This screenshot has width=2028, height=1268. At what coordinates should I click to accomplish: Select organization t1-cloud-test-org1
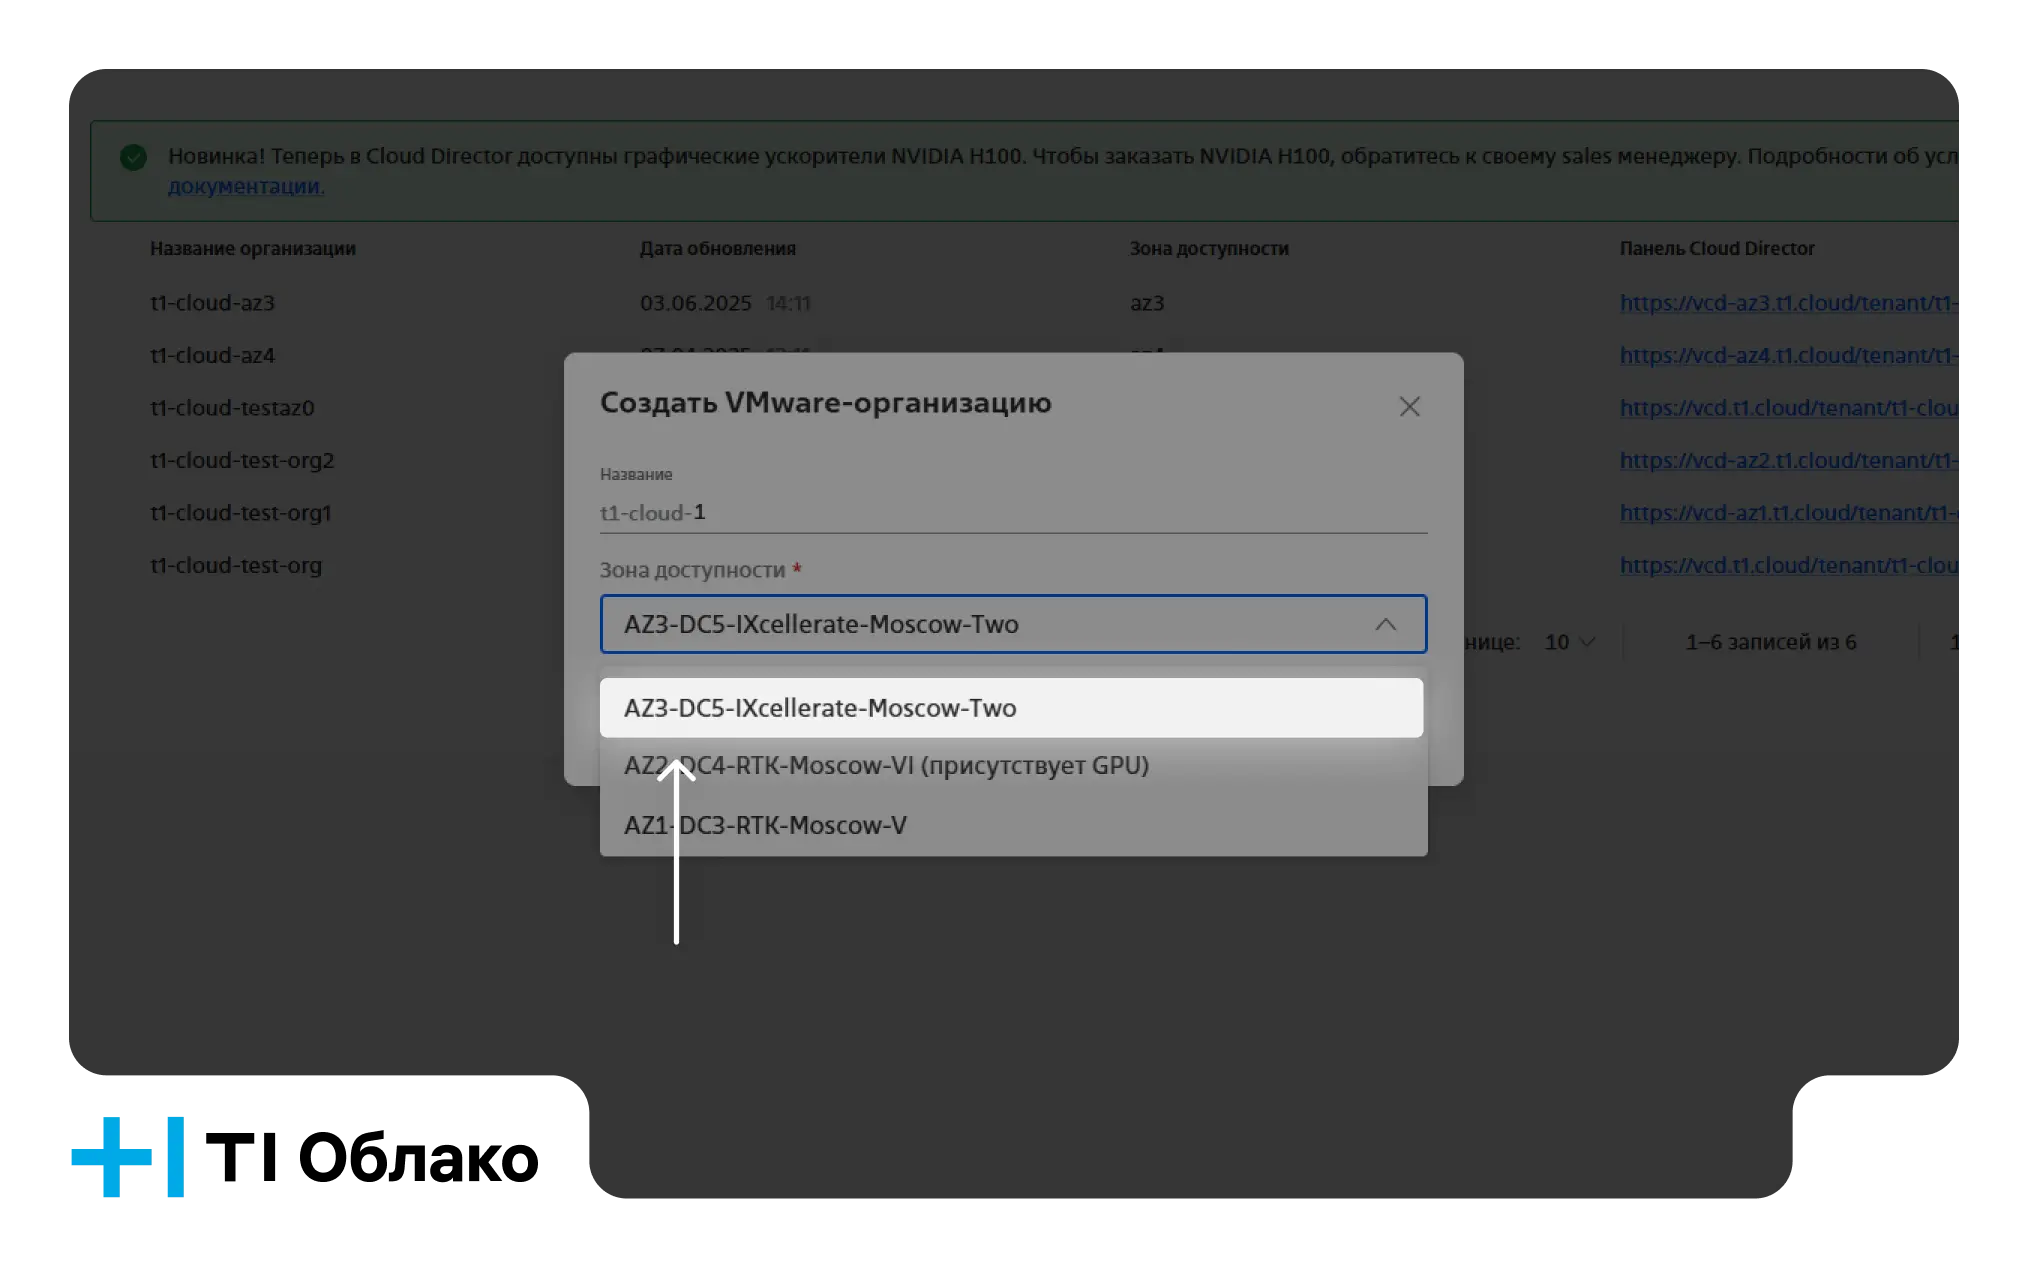pos(240,513)
